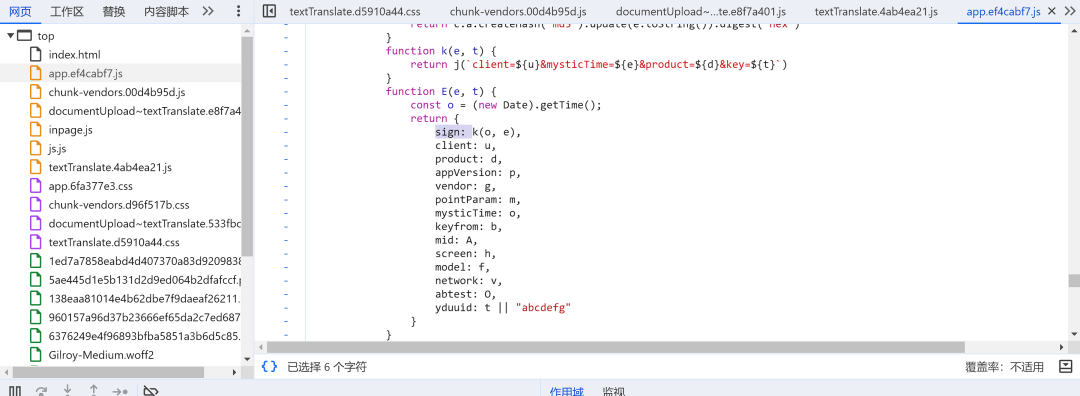This screenshot has height=396, width=1080.
Task: Click the code editor horizontal scrollbar thumb
Action: click(616, 346)
